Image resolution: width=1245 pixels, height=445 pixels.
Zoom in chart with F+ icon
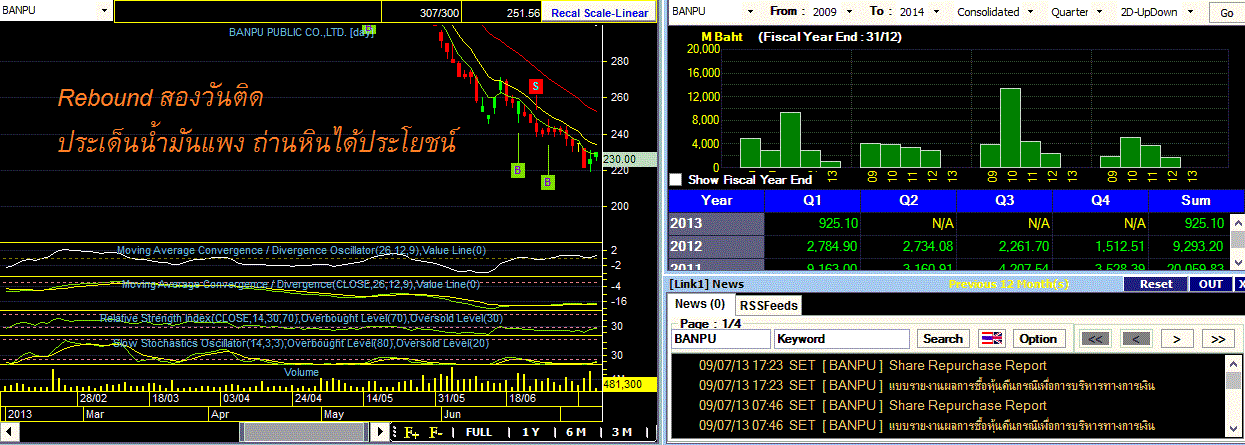[412, 432]
